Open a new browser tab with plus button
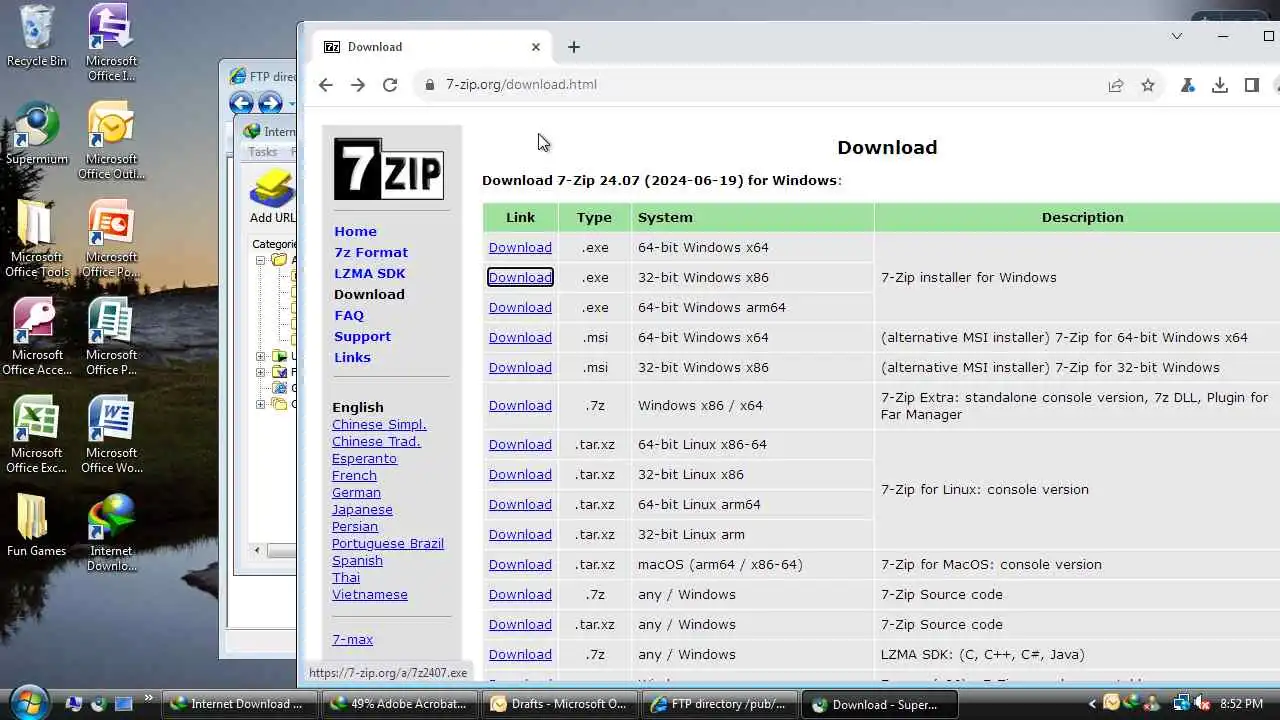This screenshot has height=720, width=1280. click(x=573, y=47)
